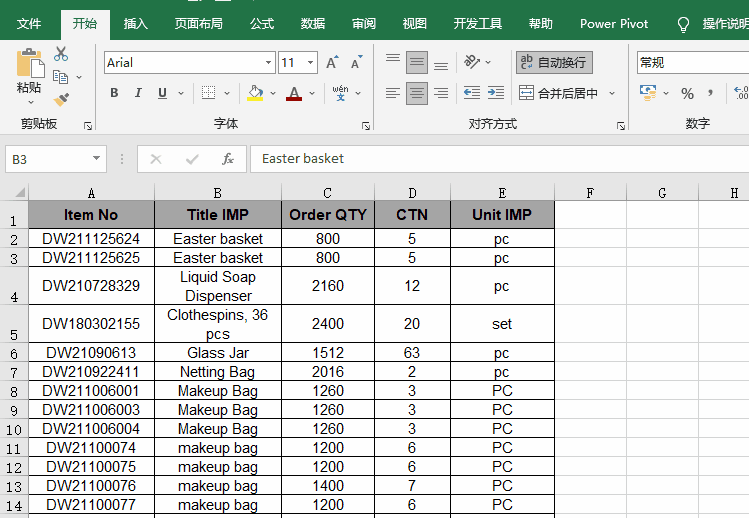Open the borders dropdown arrow

227,93
